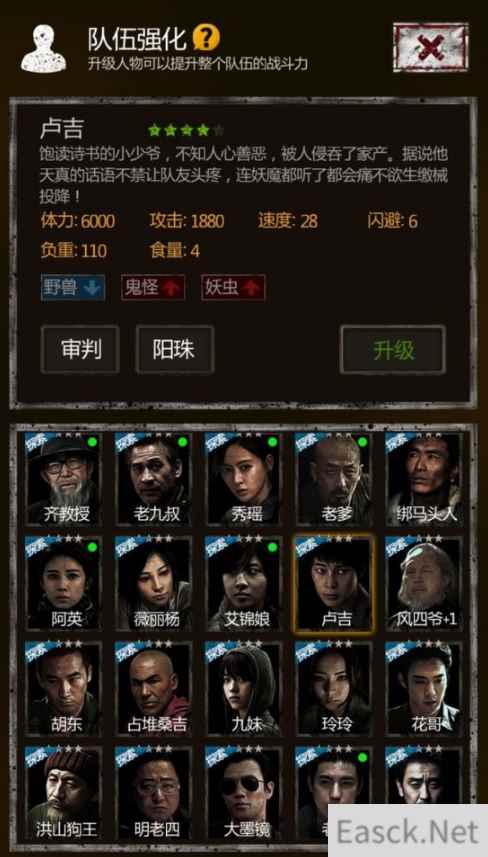Choose the 秀瑶 character card
Image resolution: width=488 pixels, height=857 pixels.
pyautogui.click(x=244, y=479)
